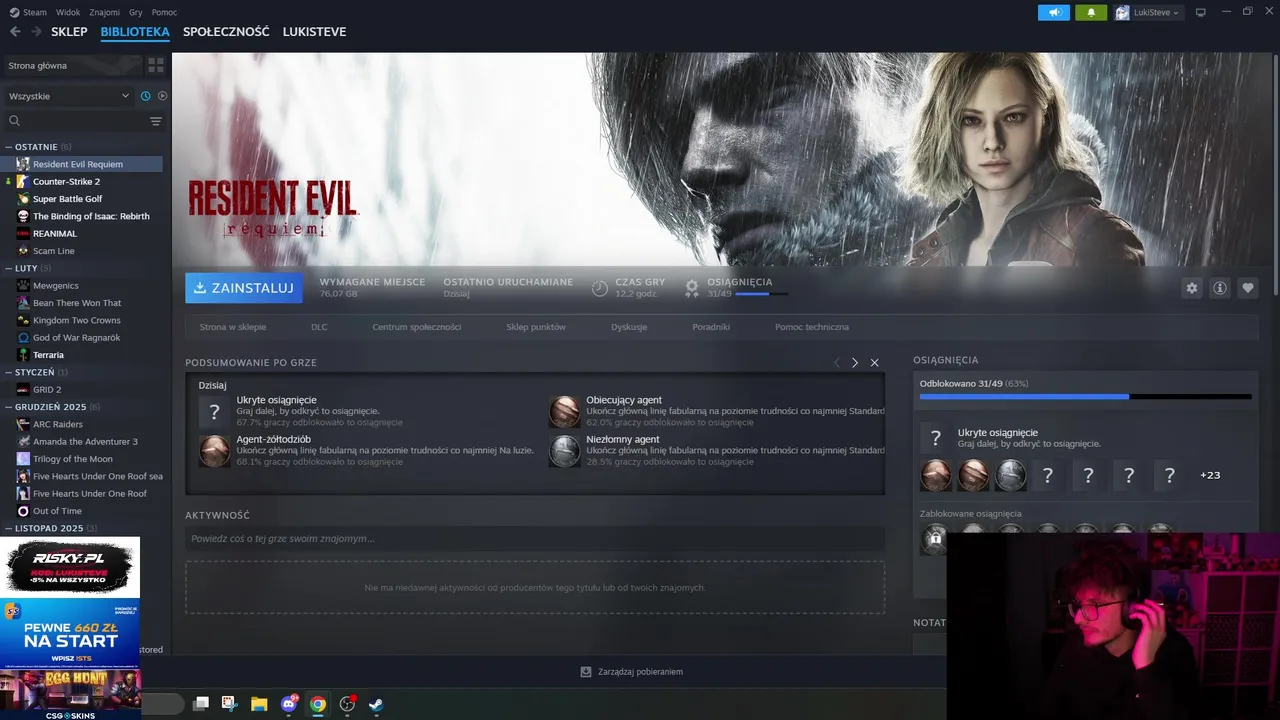Show next post-game summary arrow
The height and width of the screenshot is (720, 1280).
854,363
